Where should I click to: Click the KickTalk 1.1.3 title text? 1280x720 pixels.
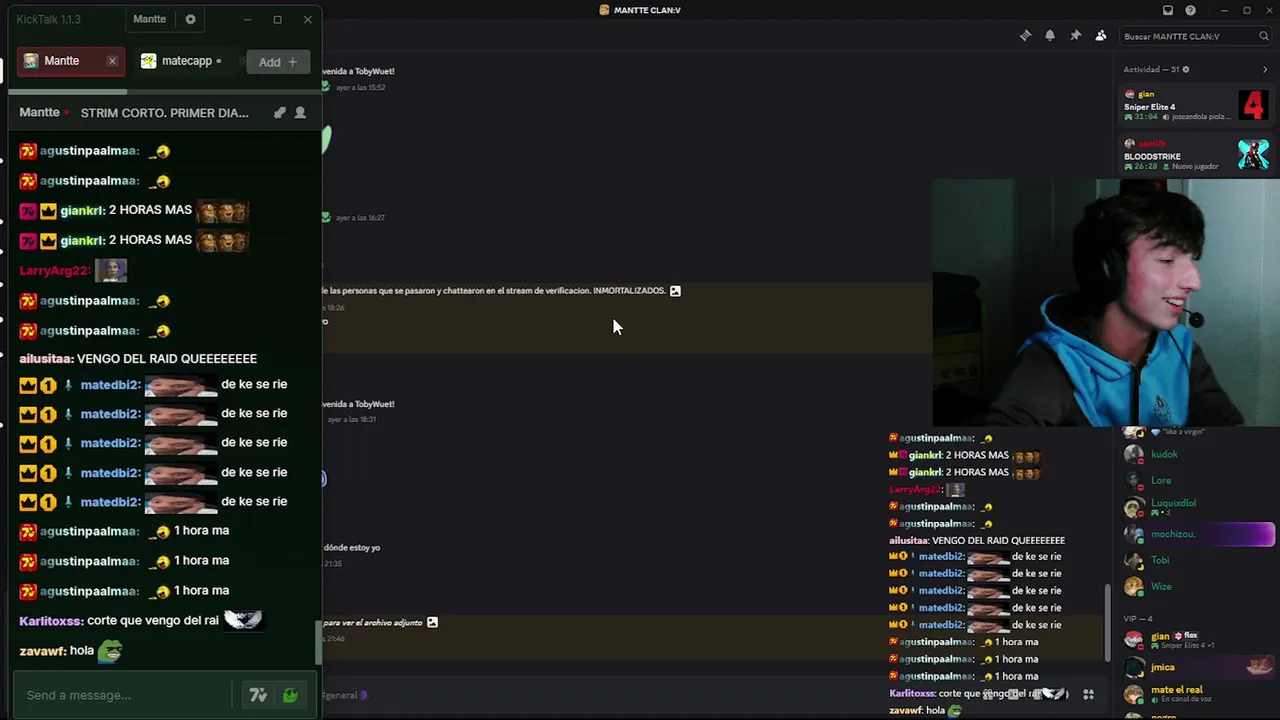coord(48,19)
